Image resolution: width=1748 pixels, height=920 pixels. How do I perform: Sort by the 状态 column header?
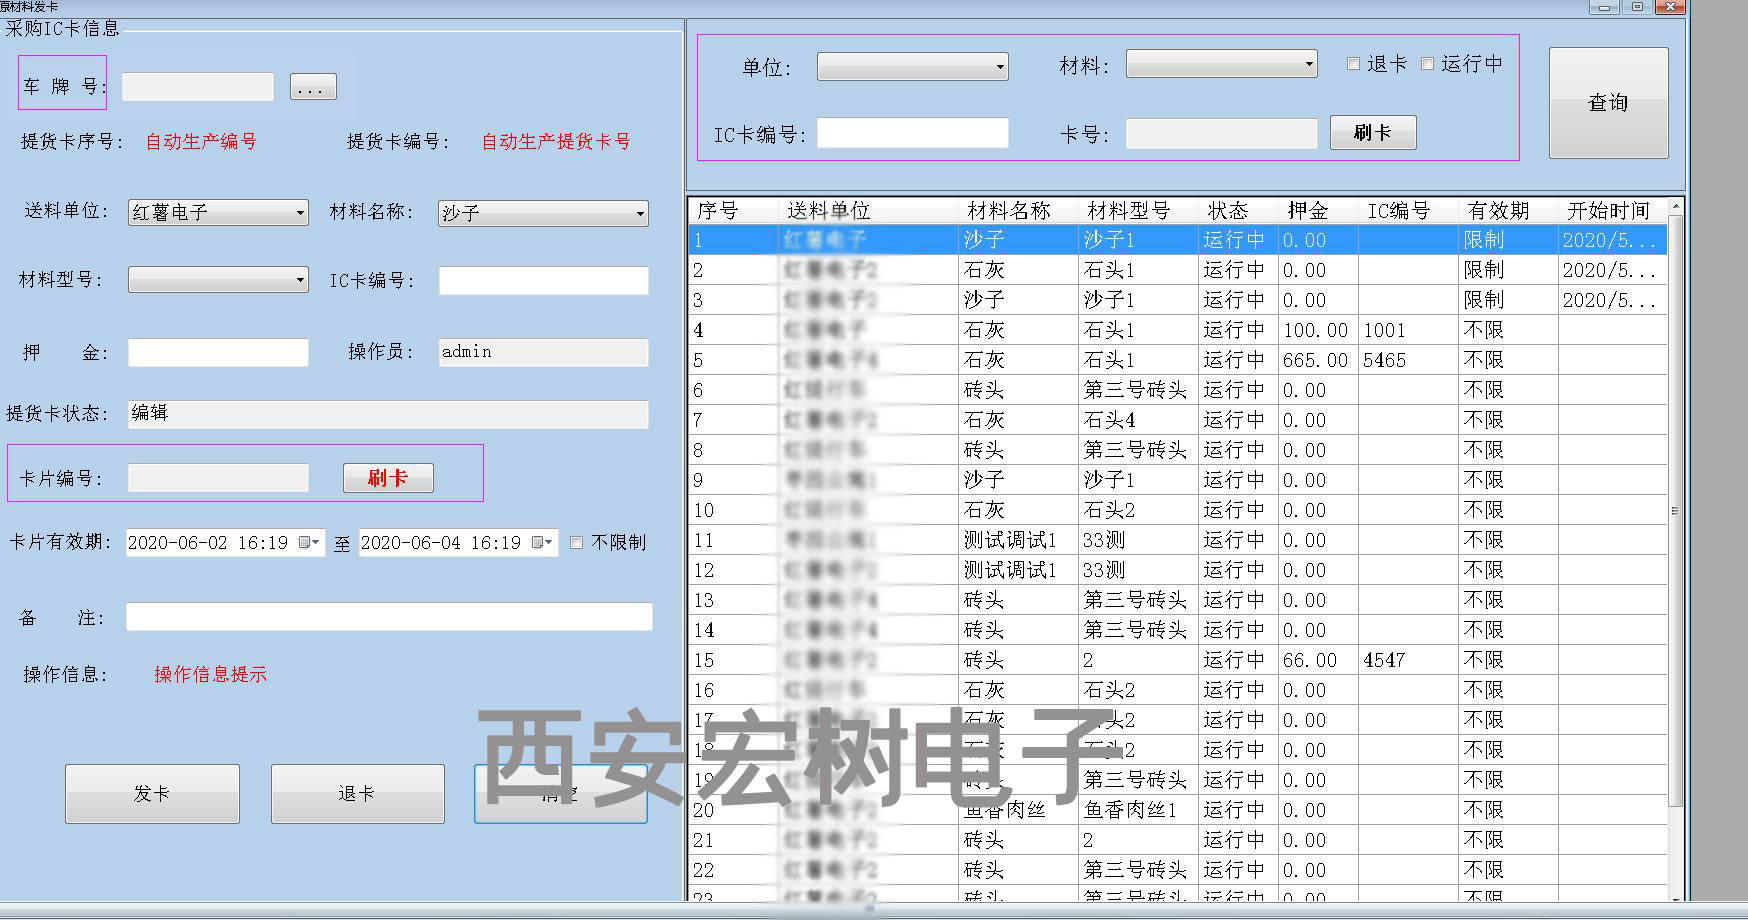[x=1238, y=211]
